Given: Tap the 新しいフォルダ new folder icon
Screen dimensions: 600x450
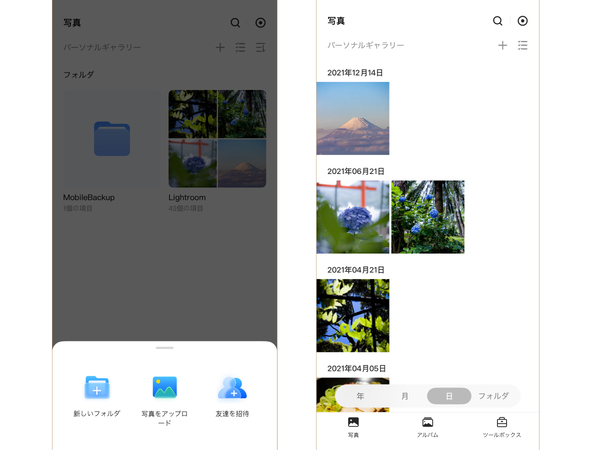Looking at the screenshot, I should pyautogui.click(x=97, y=387).
